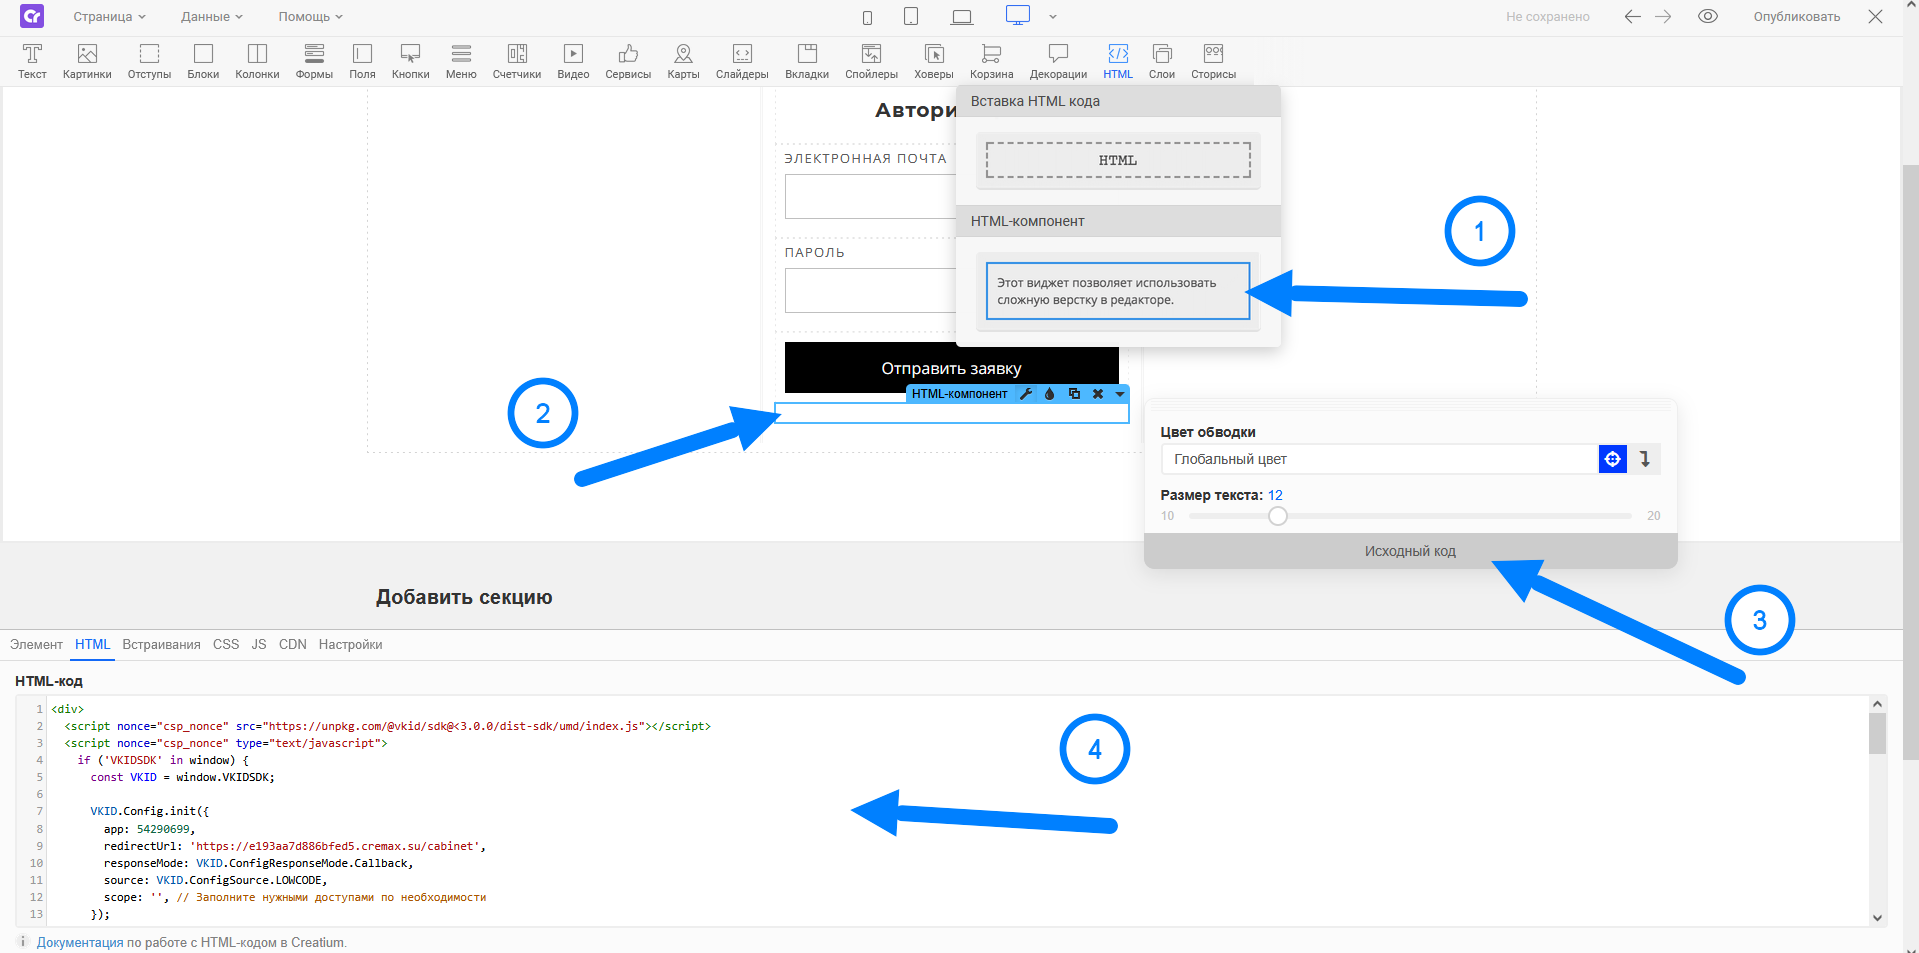The image size is (1919, 953).
Task: Open the Меню widgets tool
Action: click(x=461, y=60)
